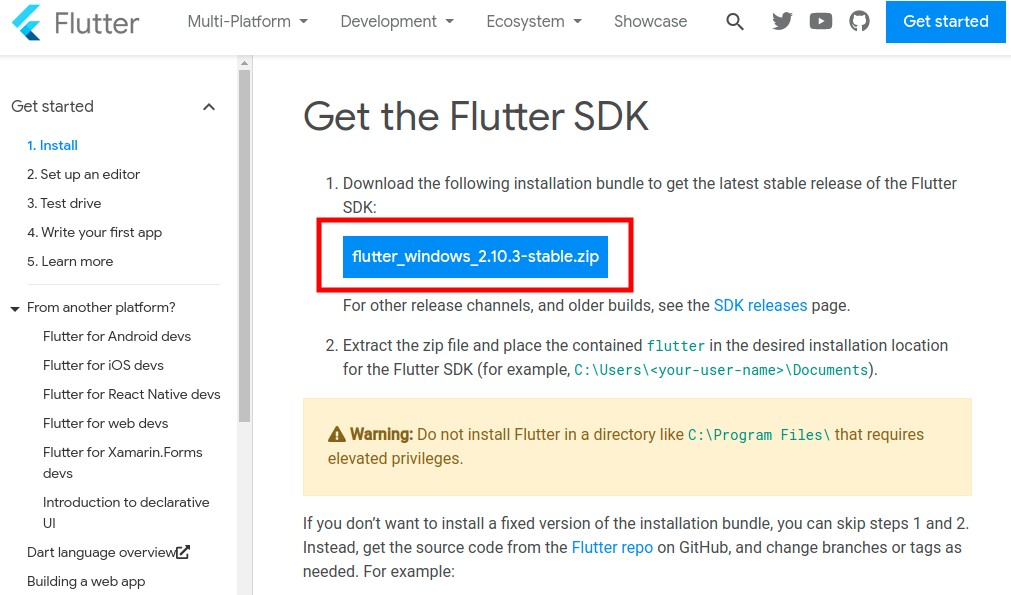This screenshot has width=1011, height=595.
Task: Open the Showcase page
Action: coord(650,21)
